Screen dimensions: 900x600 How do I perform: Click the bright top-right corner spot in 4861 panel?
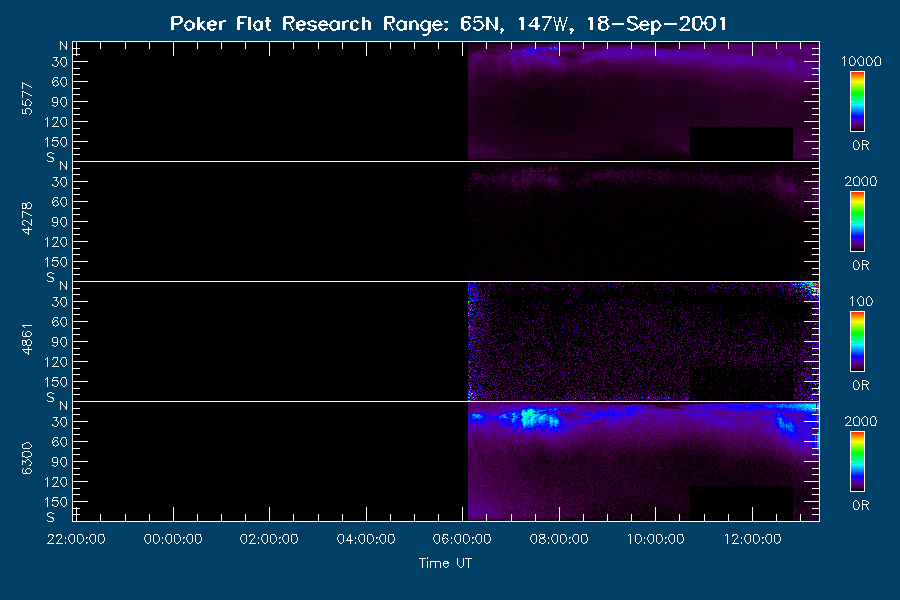pos(812,287)
